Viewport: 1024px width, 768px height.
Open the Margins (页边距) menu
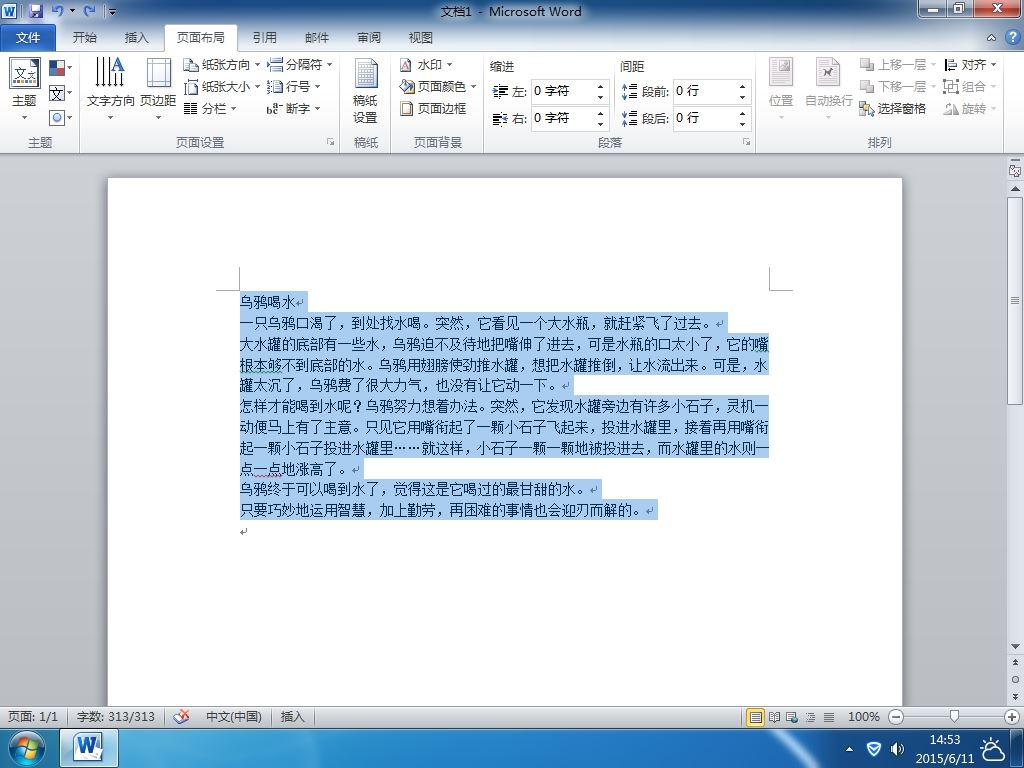click(158, 90)
